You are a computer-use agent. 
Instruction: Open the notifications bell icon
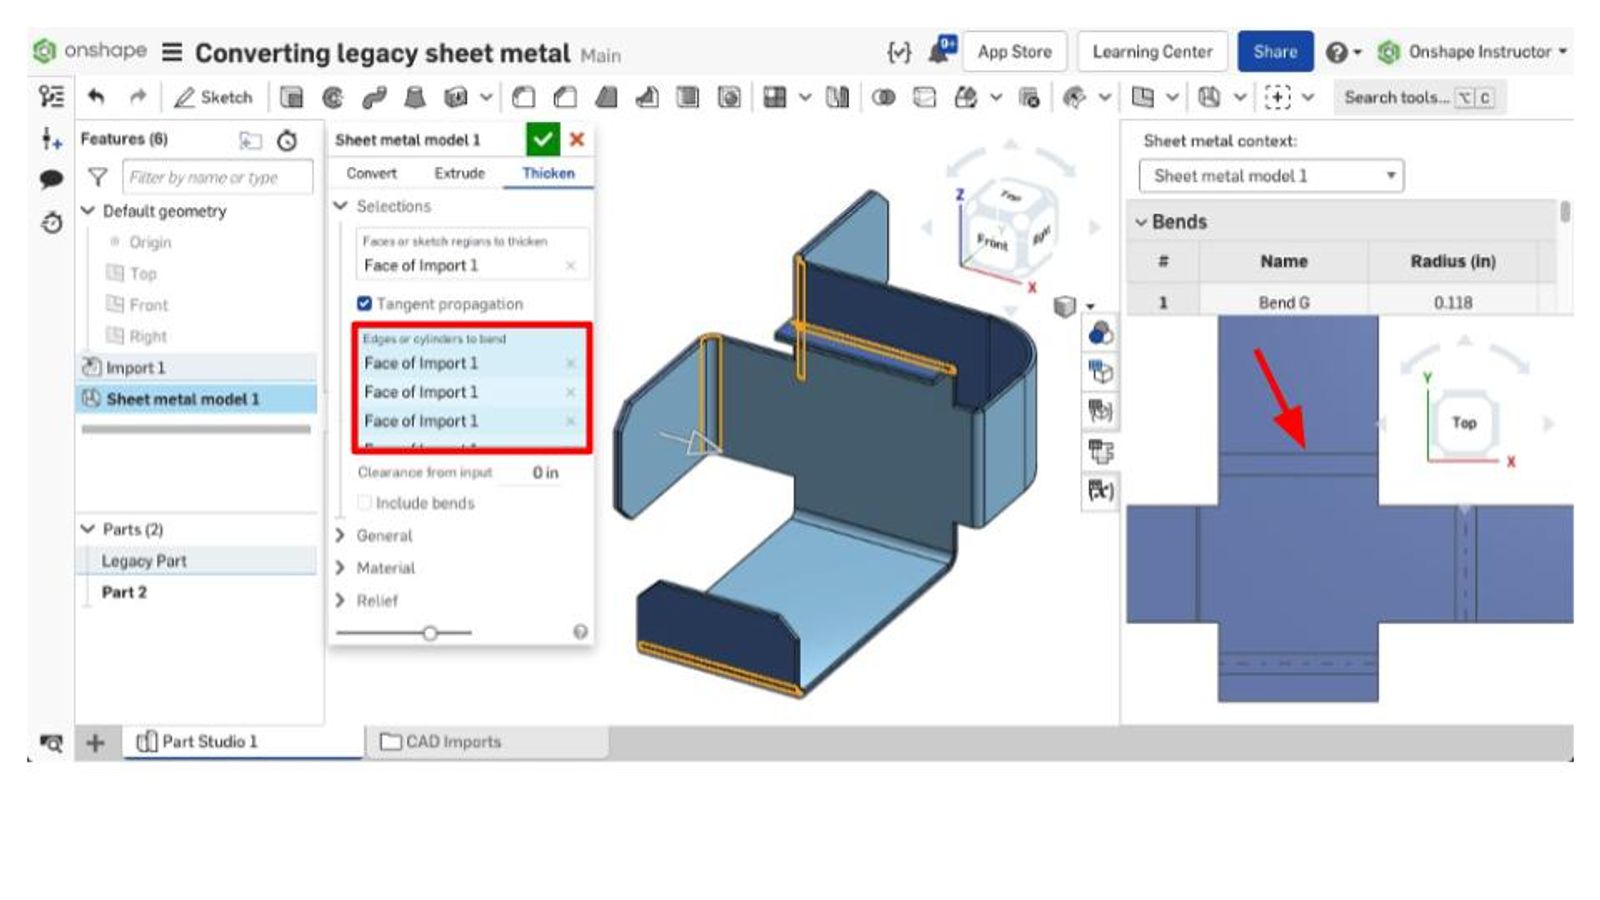(940, 51)
